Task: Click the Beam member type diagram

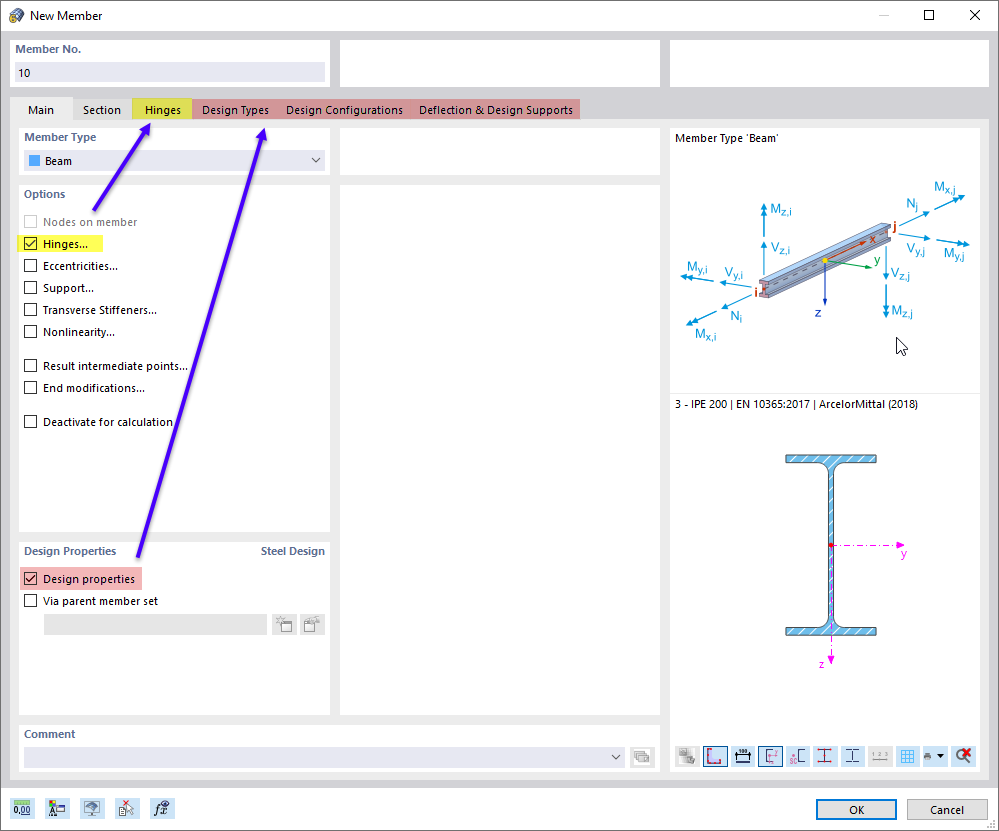Action: point(825,261)
